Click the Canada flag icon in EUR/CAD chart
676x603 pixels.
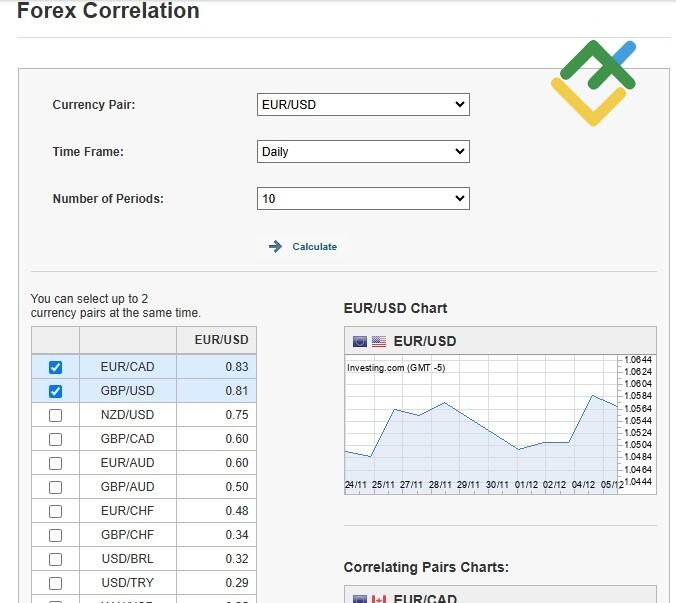click(x=379, y=598)
